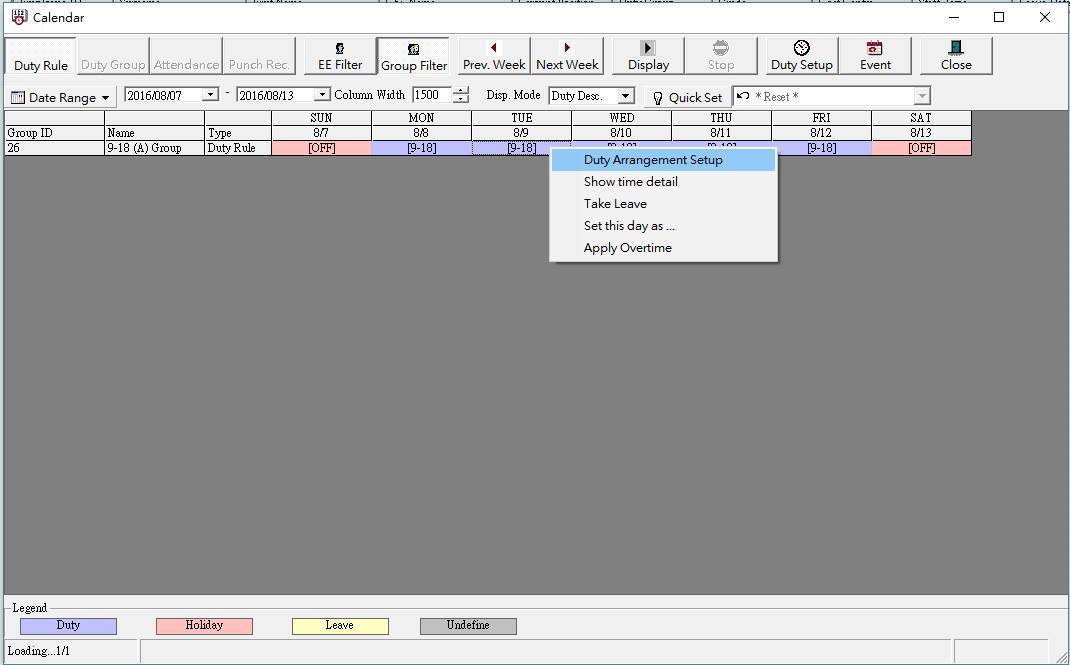
Task: Expand the Date Range dropdown
Action: [x=61, y=97]
